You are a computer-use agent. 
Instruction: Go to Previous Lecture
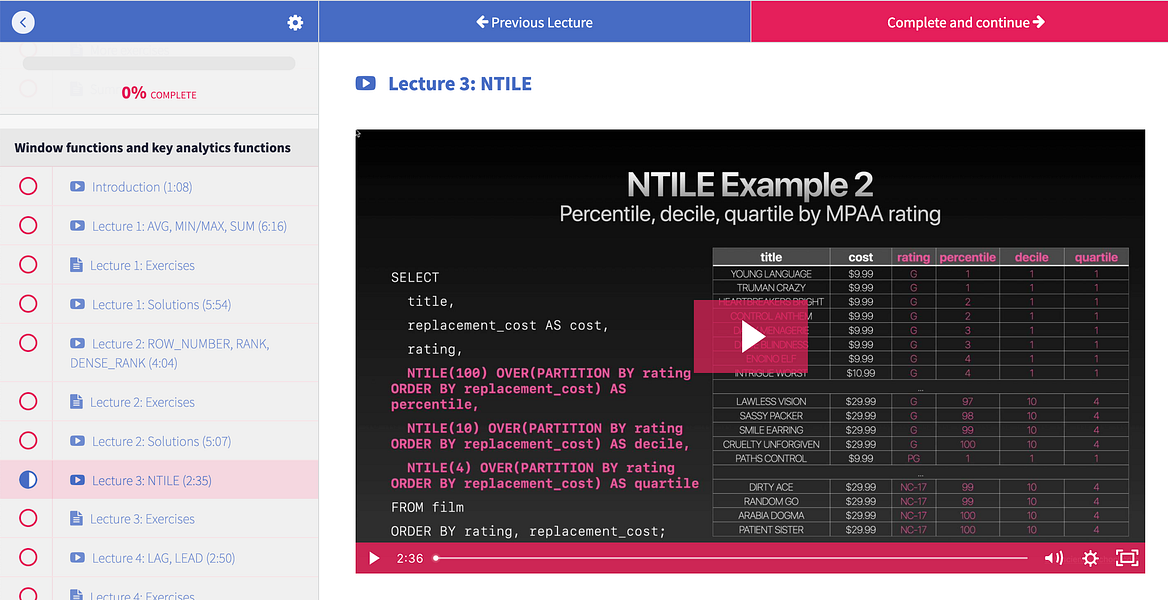point(534,22)
